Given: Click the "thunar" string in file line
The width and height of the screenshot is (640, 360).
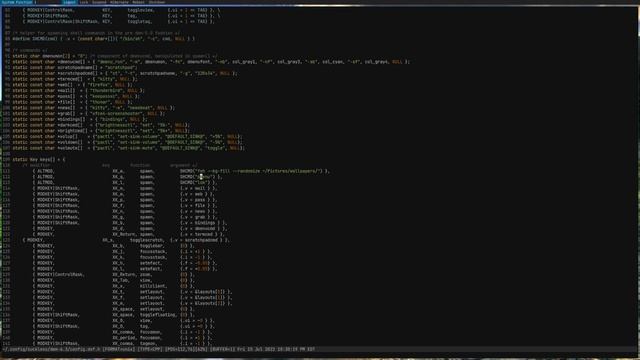Looking at the screenshot, I should click(99, 102).
